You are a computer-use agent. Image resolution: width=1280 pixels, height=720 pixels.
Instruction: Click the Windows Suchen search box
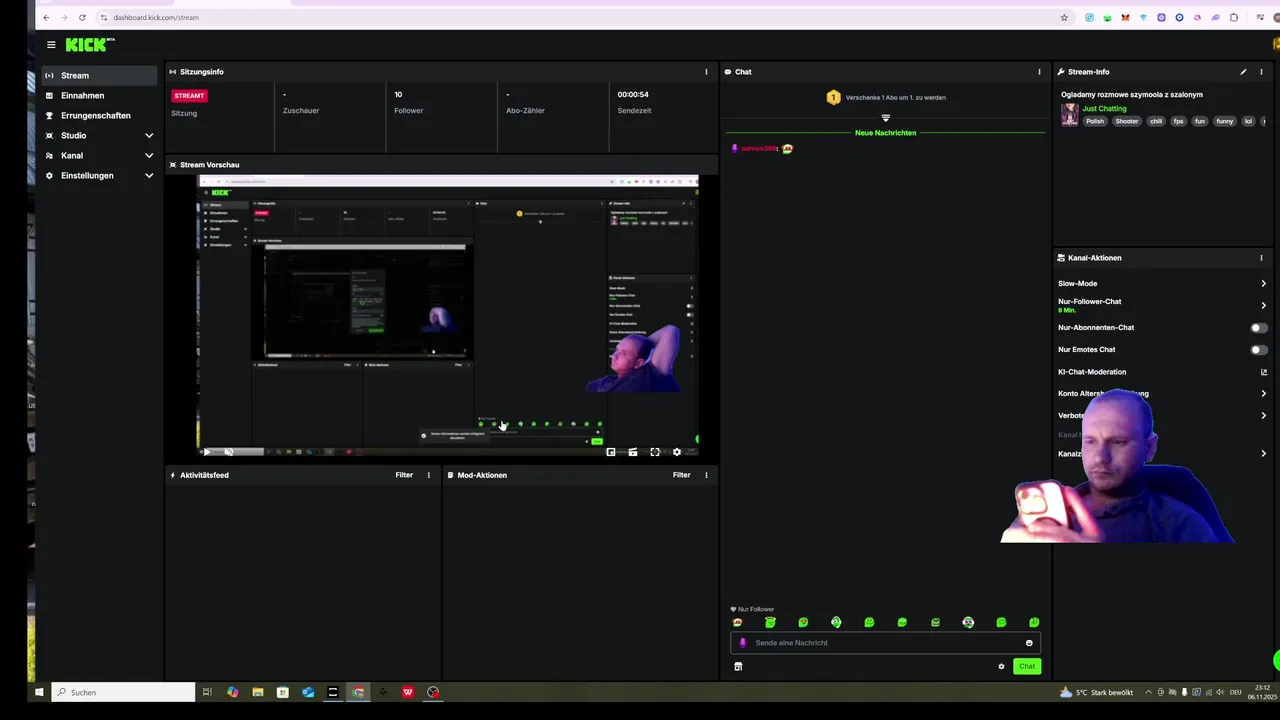click(x=123, y=692)
